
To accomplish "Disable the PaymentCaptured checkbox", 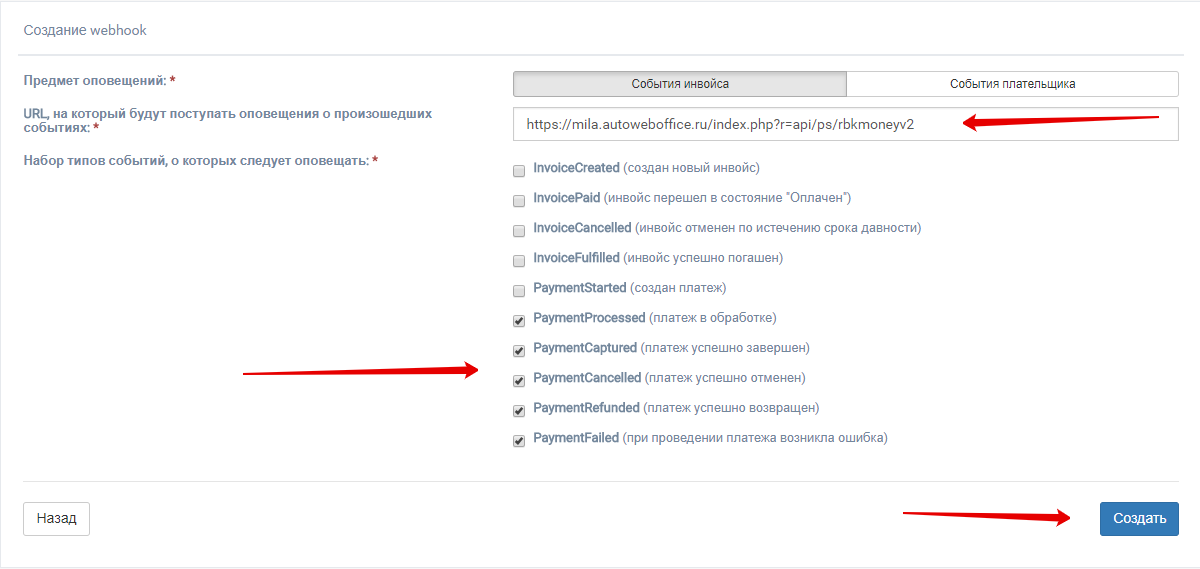I will point(519,351).
